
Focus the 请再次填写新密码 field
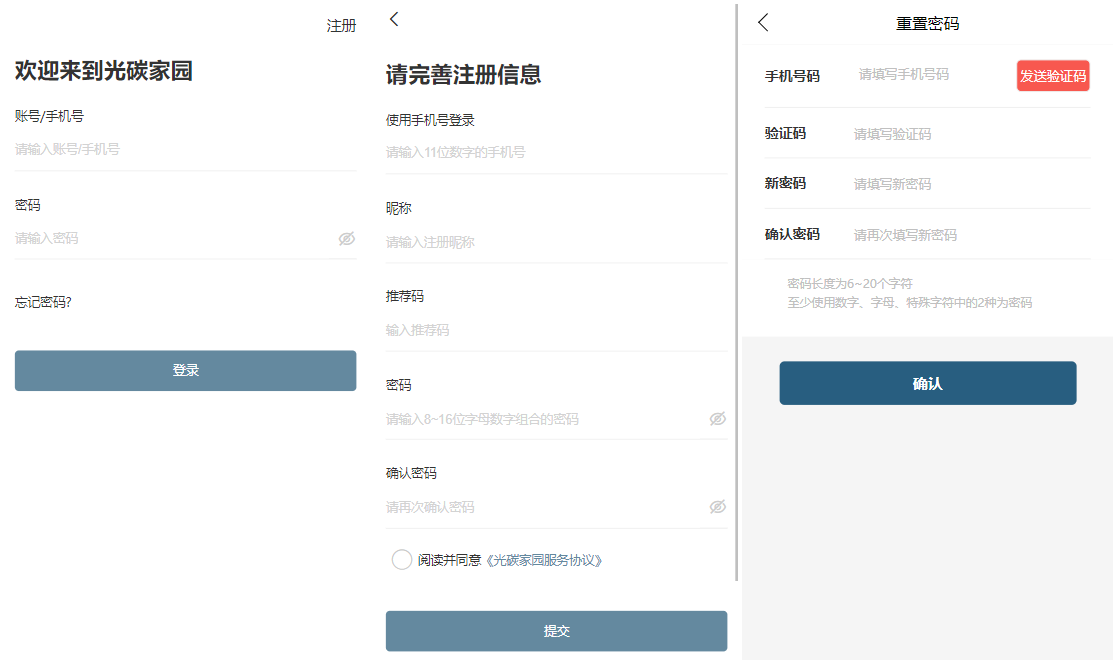(x=971, y=235)
